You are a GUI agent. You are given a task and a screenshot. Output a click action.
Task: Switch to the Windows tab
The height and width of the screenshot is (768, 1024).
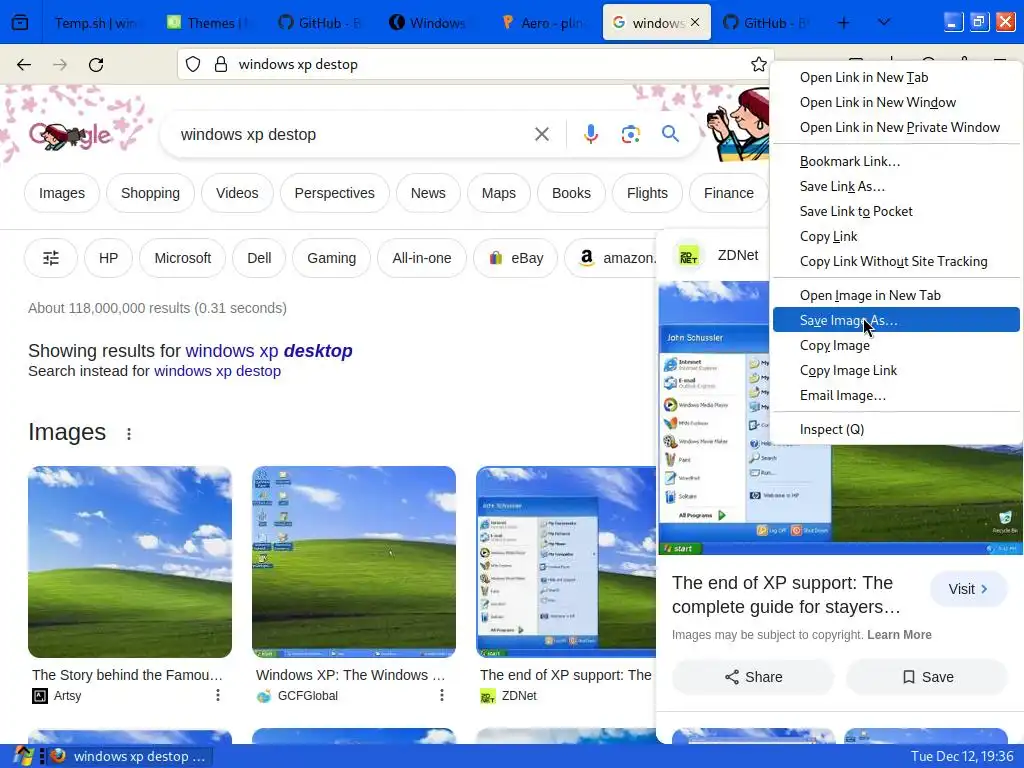[x=432, y=23]
